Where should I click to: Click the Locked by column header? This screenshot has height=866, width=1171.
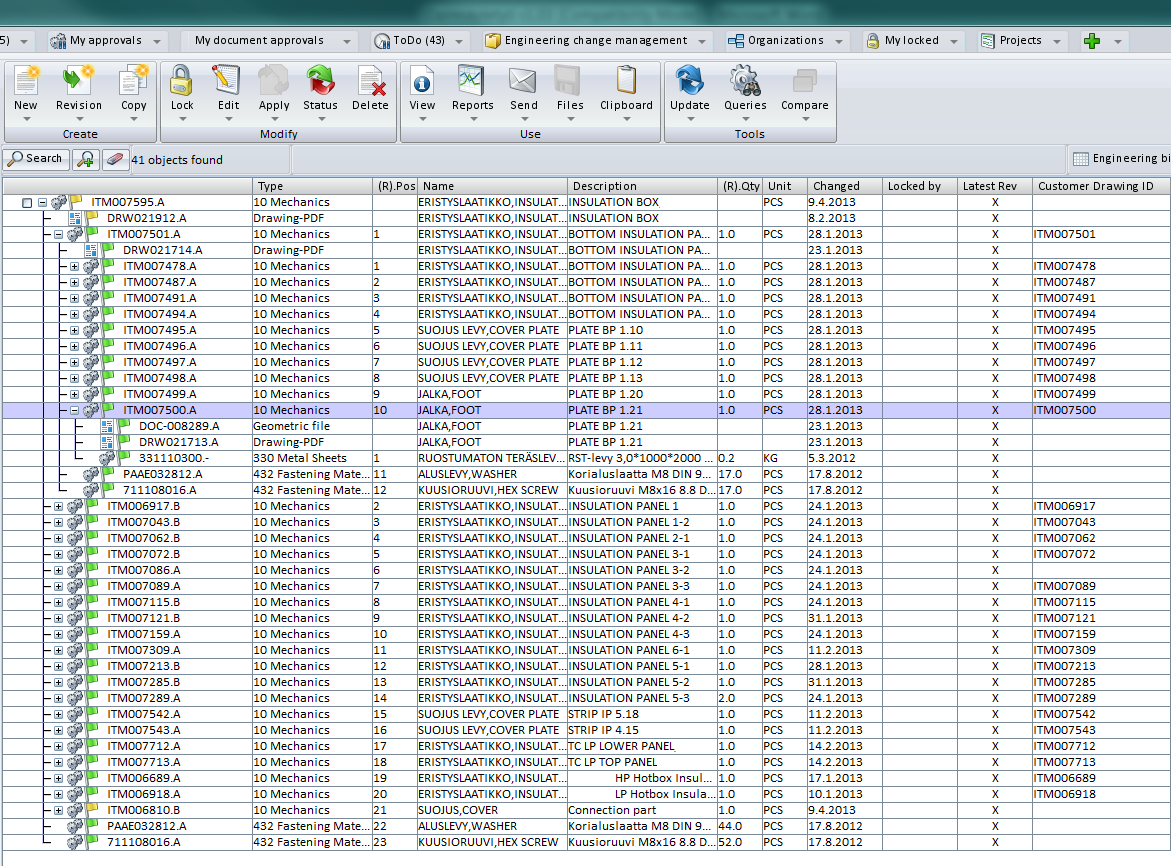(x=919, y=186)
